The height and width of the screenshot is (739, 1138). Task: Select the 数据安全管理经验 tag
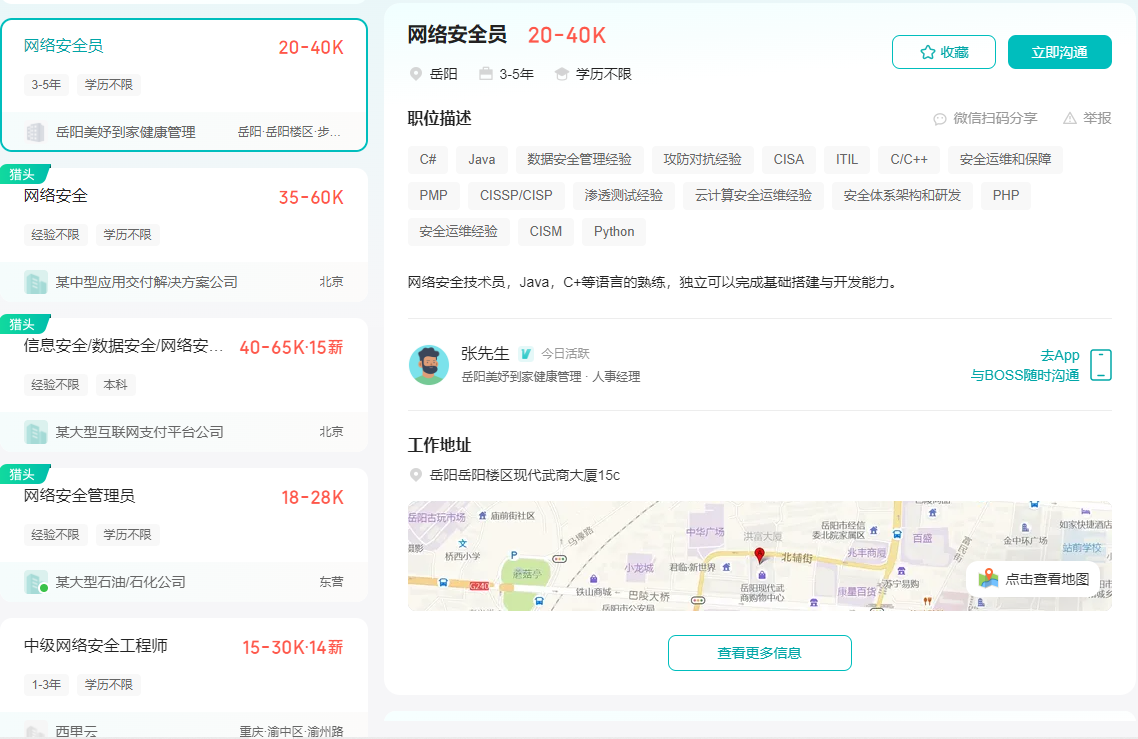pyautogui.click(x=579, y=159)
